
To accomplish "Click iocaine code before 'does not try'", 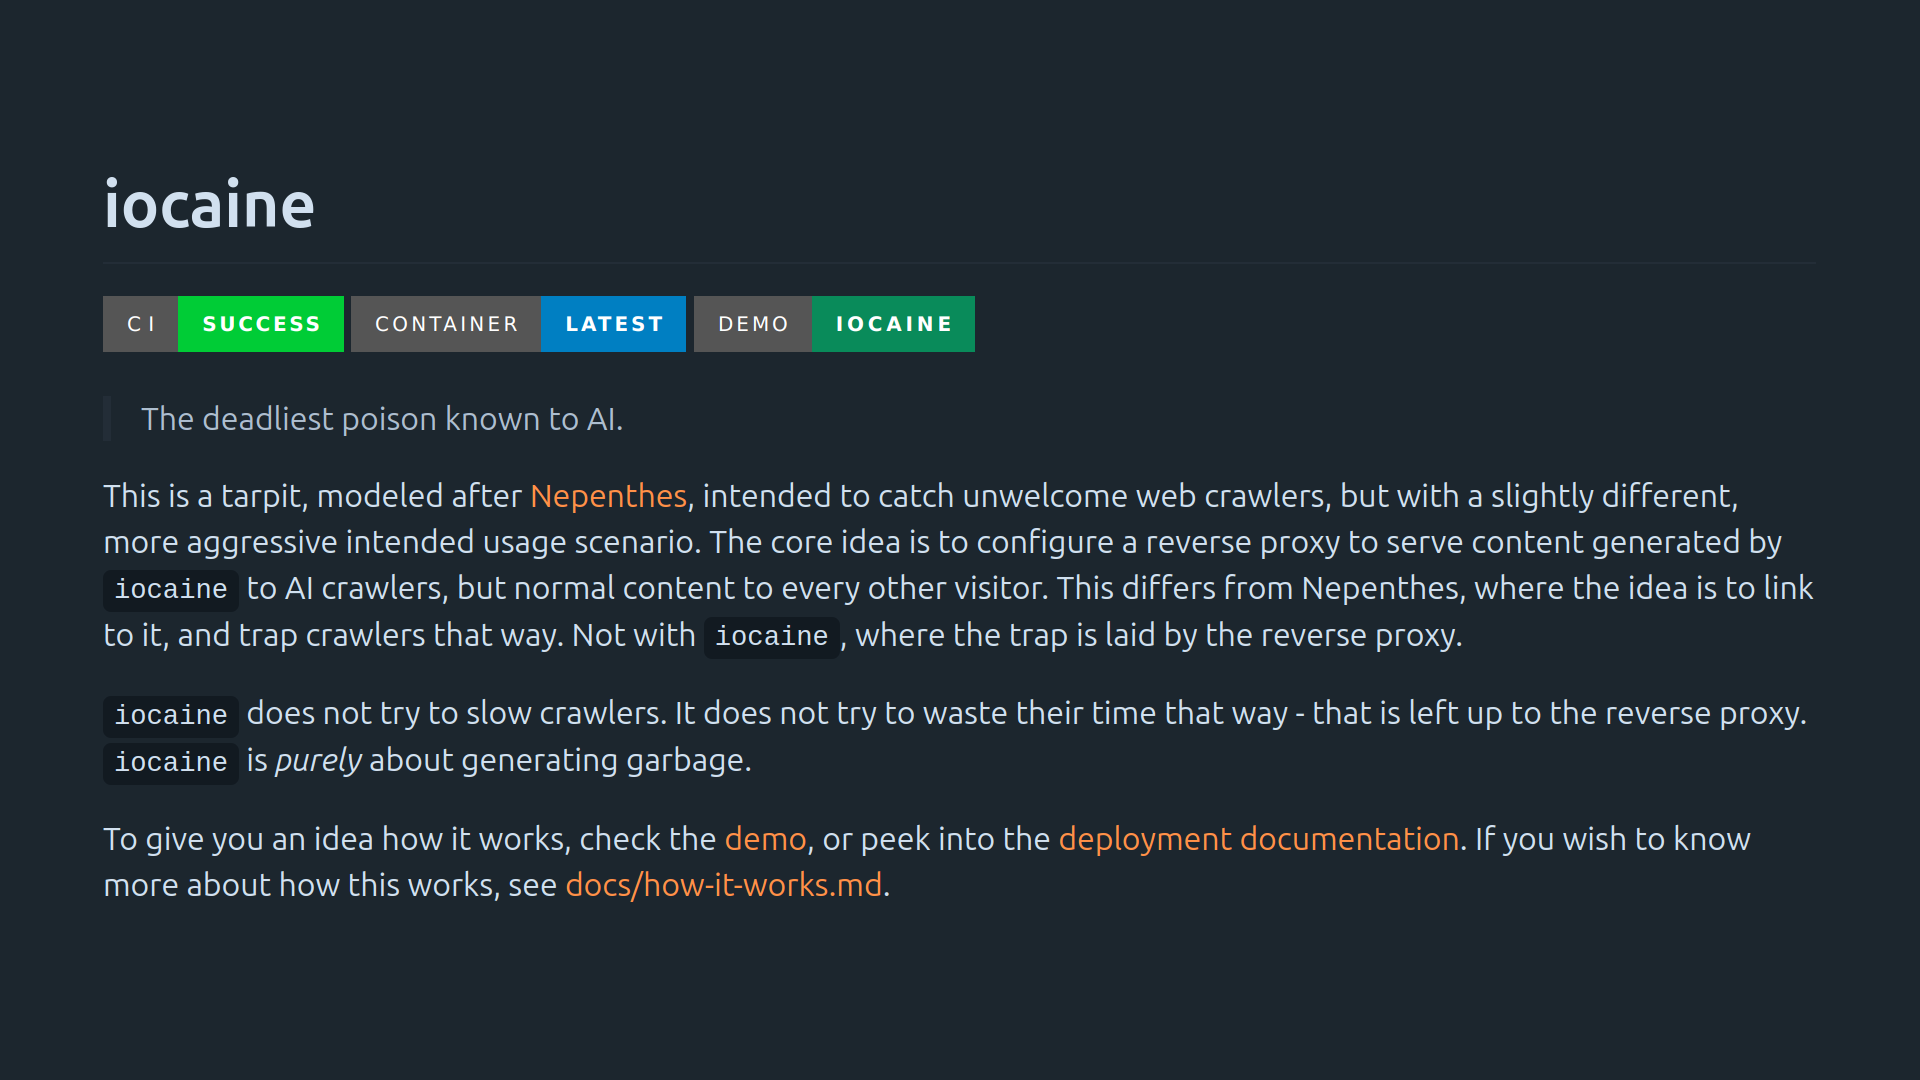I will point(171,715).
